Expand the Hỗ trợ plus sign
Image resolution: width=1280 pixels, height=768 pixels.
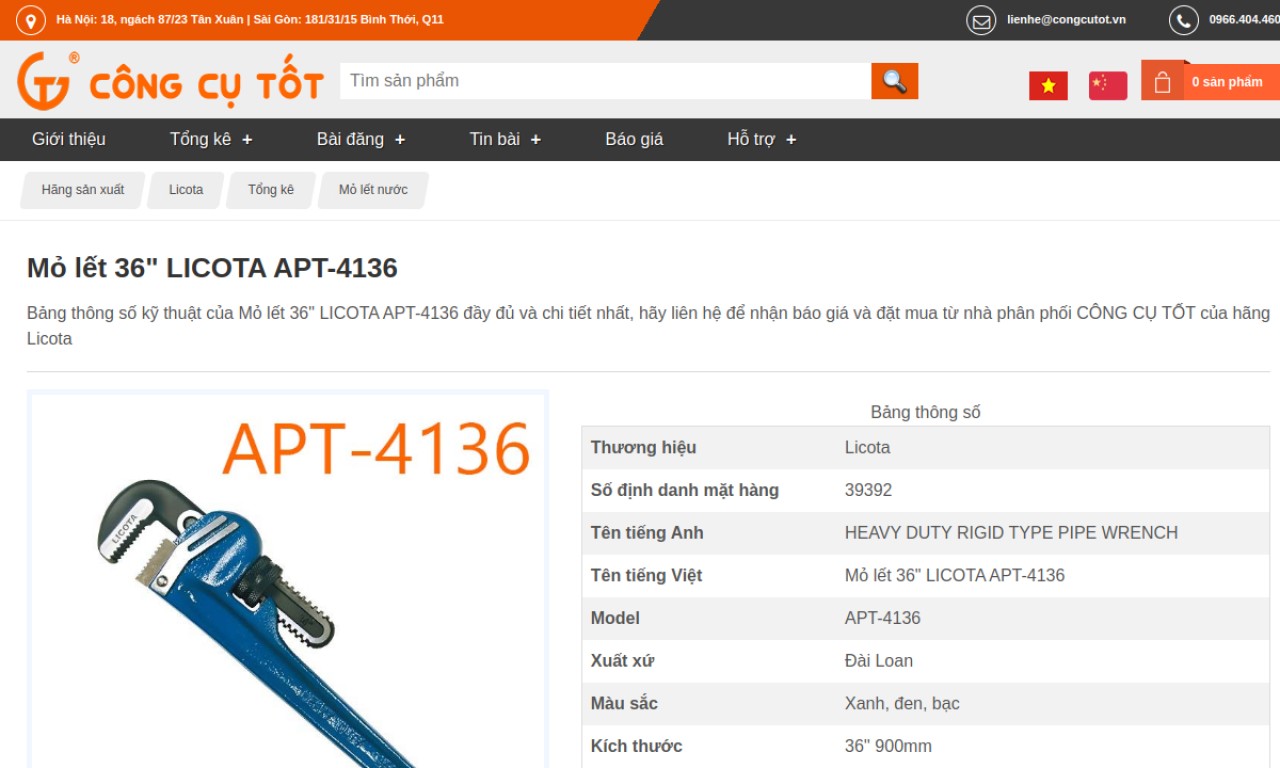(x=791, y=140)
